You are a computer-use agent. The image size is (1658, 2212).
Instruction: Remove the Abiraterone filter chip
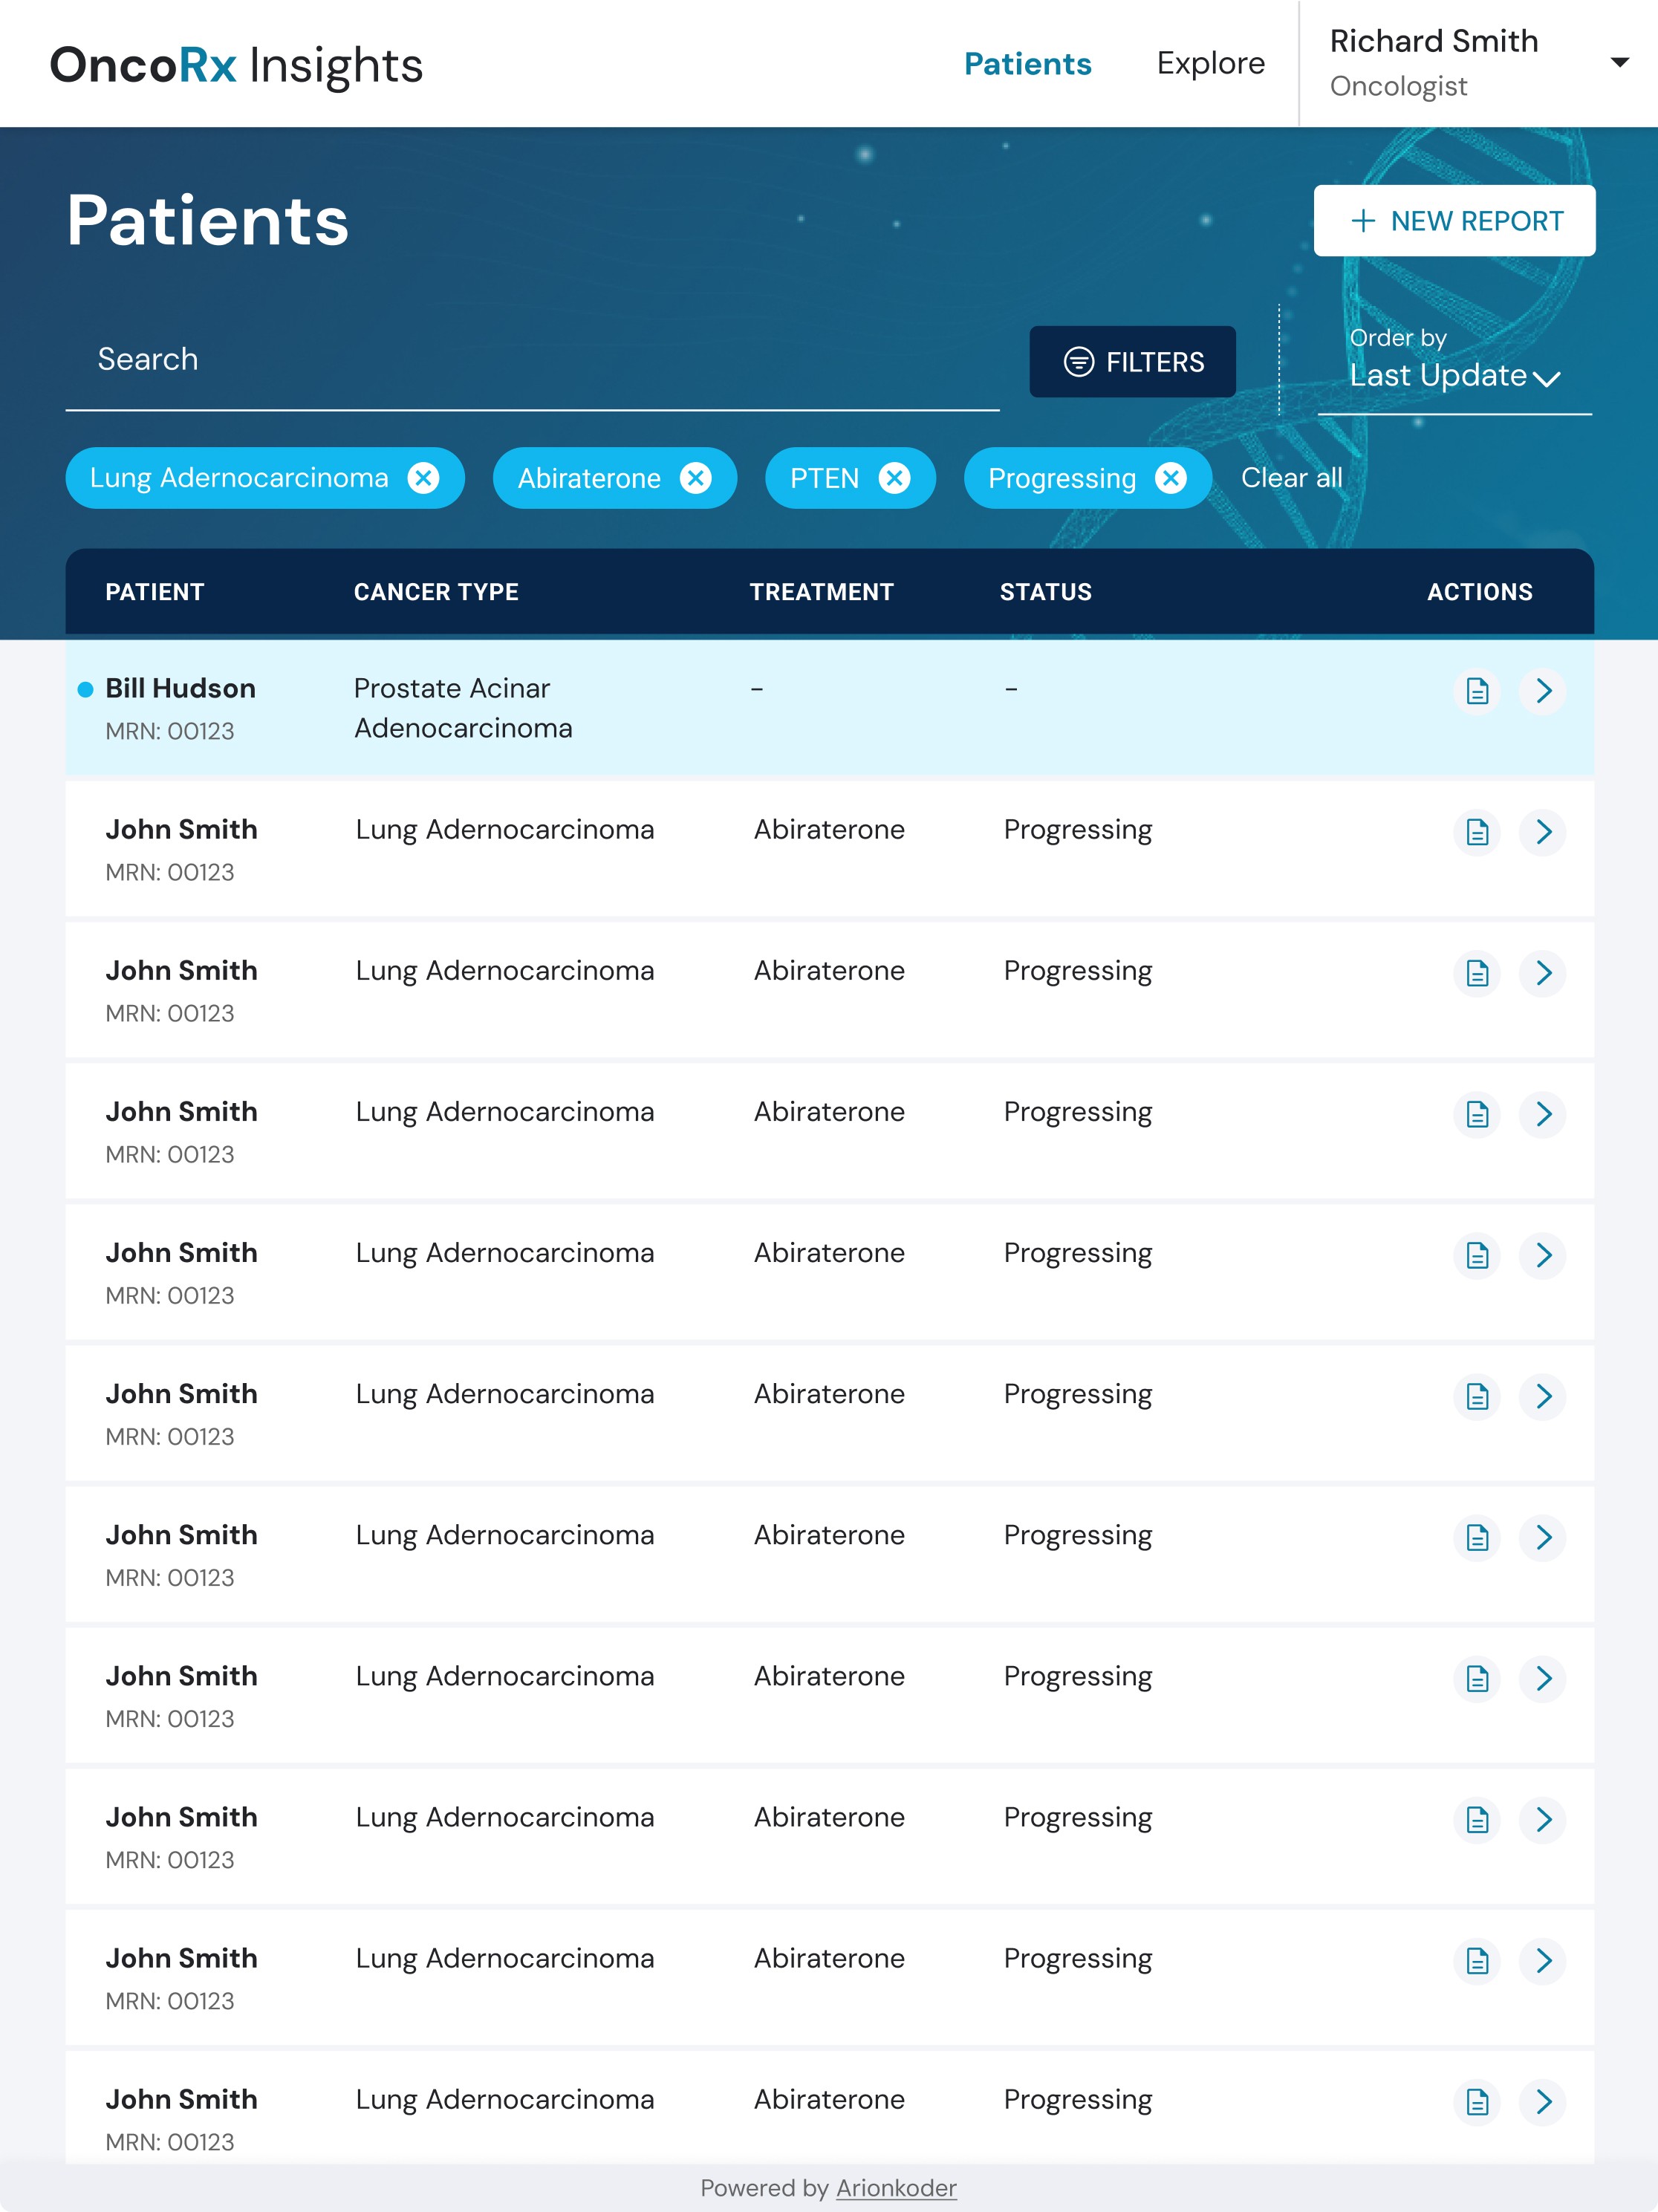pos(696,478)
